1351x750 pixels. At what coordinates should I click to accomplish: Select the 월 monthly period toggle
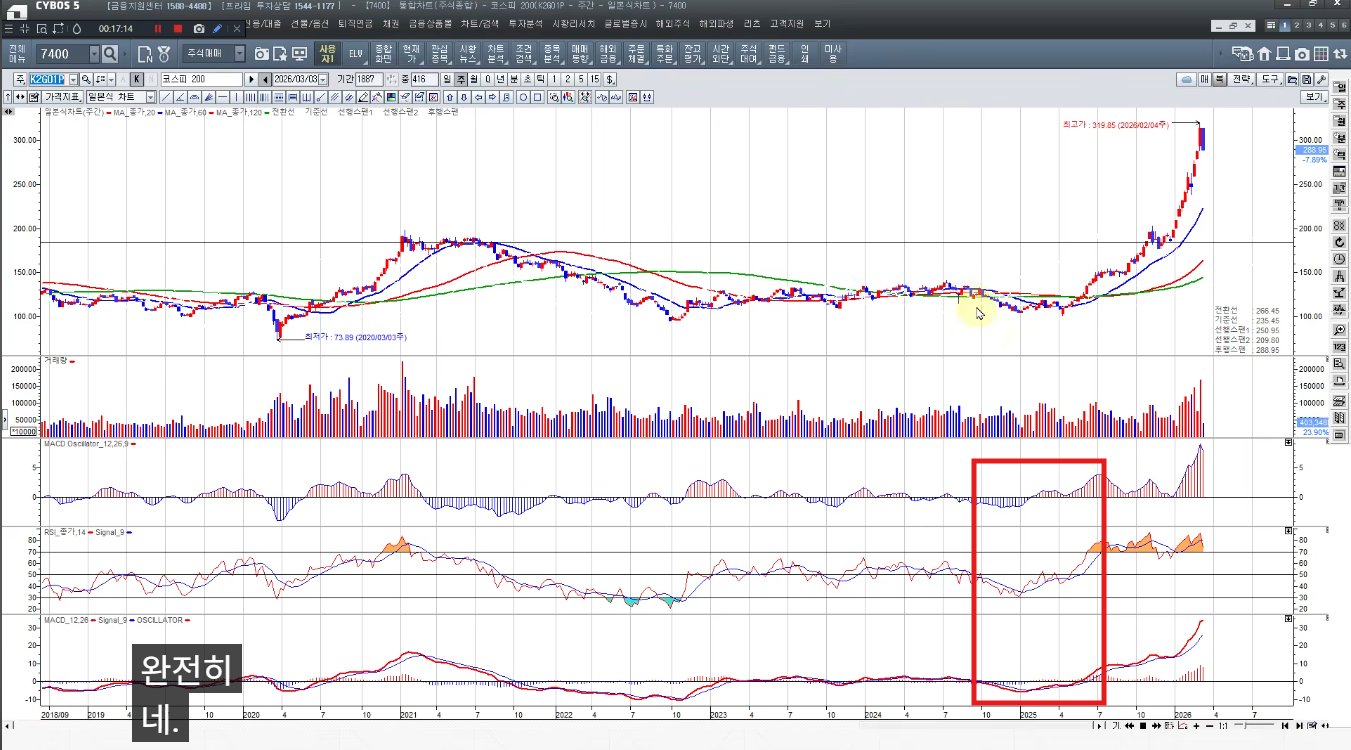[474, 79]
